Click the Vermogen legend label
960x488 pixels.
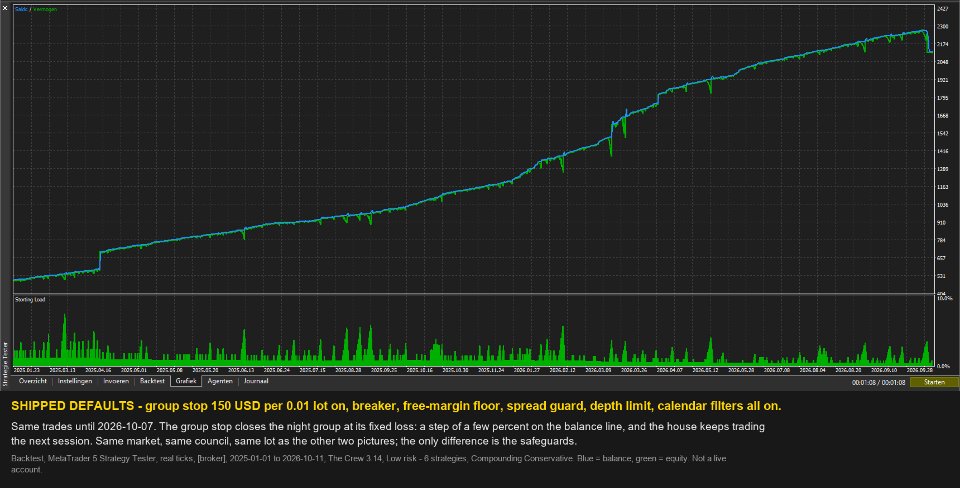coord(45,9)
